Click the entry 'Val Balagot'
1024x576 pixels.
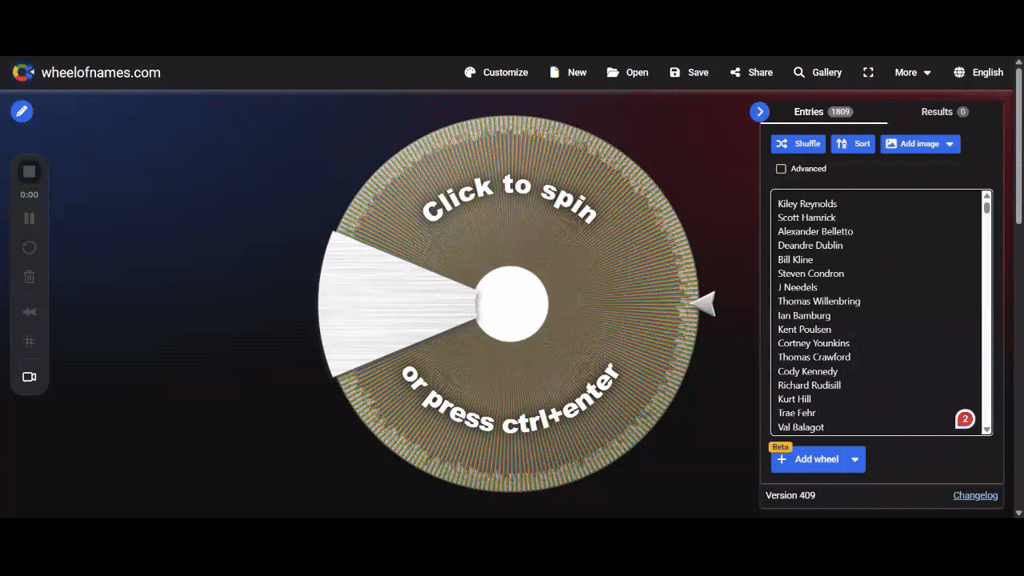(801, 427)
